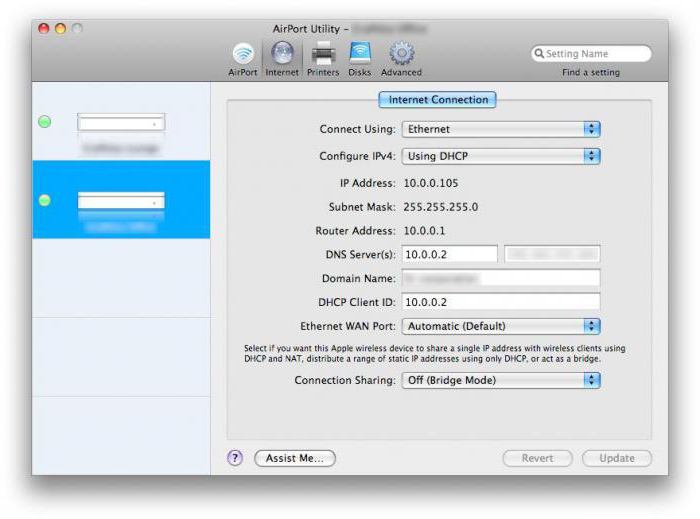Click the Assist Me button
This screenshot has width=700, height=519.
tap(295, 458)
